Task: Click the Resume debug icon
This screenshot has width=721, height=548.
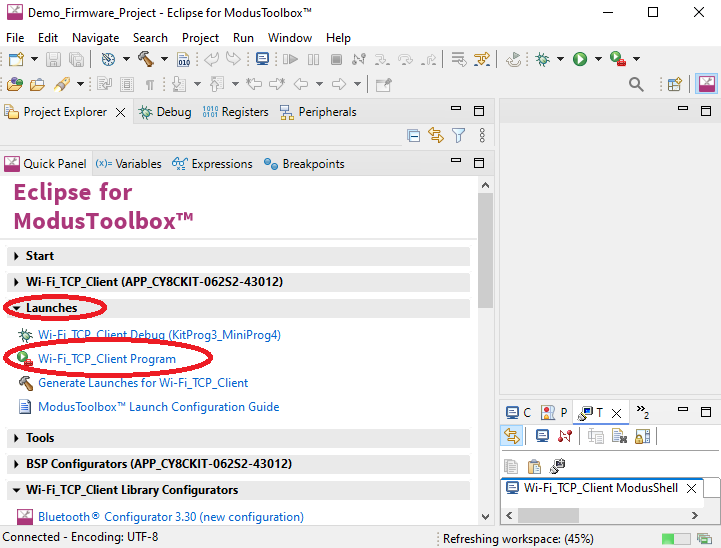Action: [290, 59]
